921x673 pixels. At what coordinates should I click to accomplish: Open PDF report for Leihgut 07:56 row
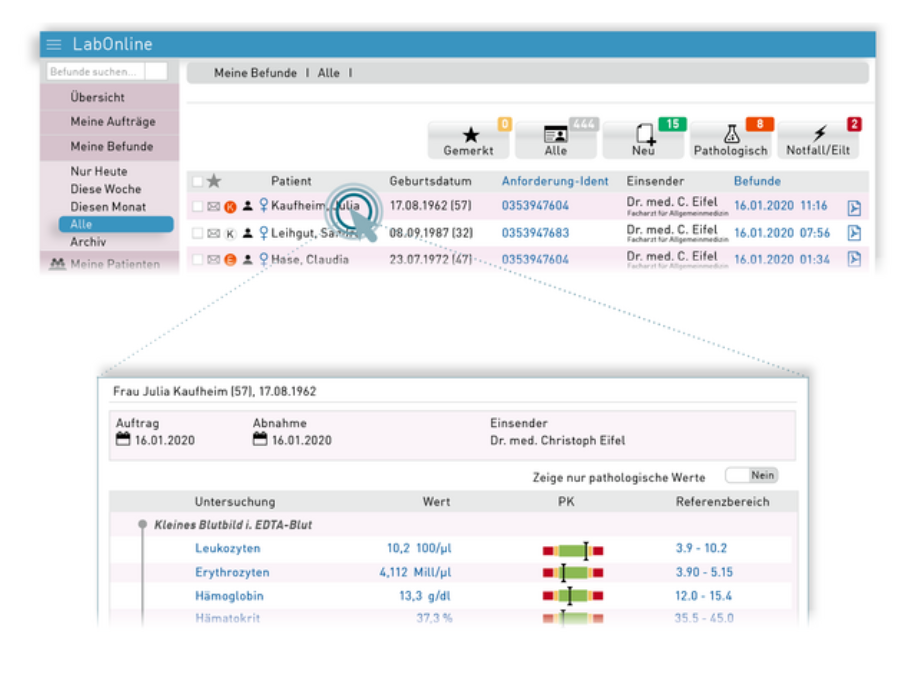[x=854, y=233]
